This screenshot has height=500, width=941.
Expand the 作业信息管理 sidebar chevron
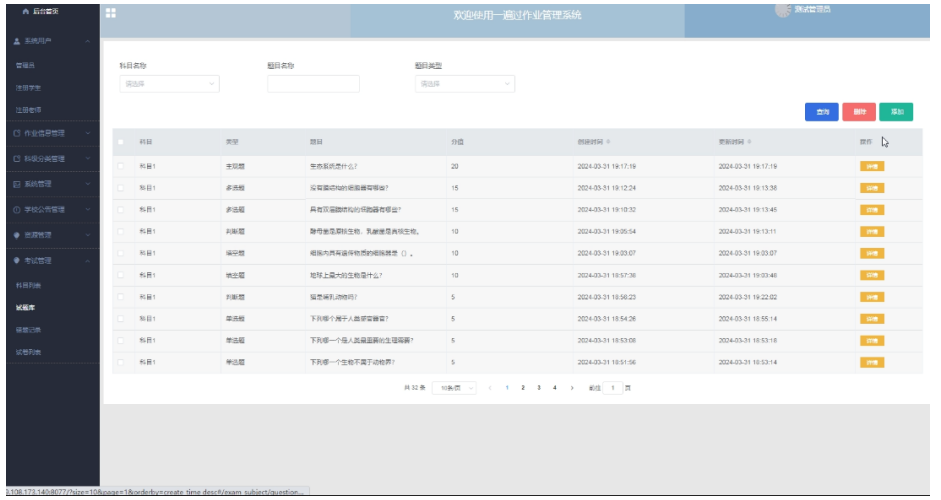click(x=88, y=133)
